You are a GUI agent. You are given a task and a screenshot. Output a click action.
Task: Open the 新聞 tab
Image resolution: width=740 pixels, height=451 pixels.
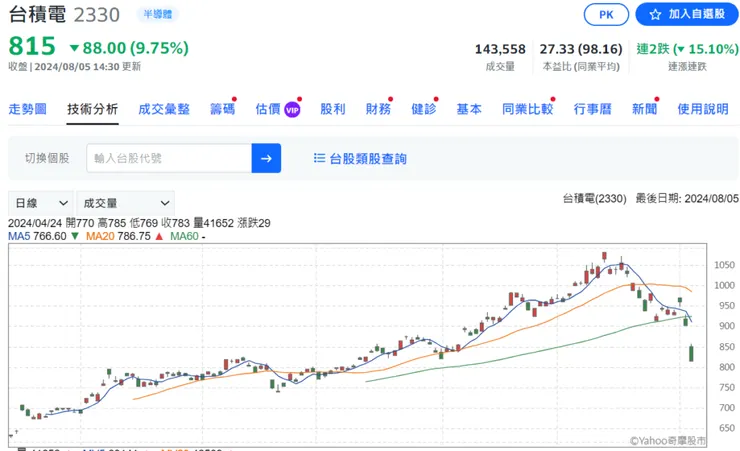point(644,109)
